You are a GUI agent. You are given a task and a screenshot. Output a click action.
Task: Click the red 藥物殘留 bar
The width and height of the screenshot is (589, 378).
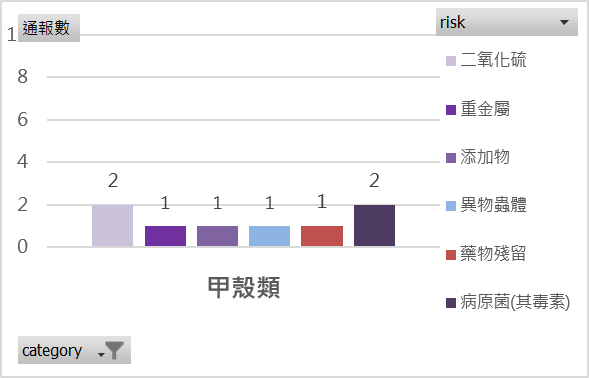[x=322, y=236]
